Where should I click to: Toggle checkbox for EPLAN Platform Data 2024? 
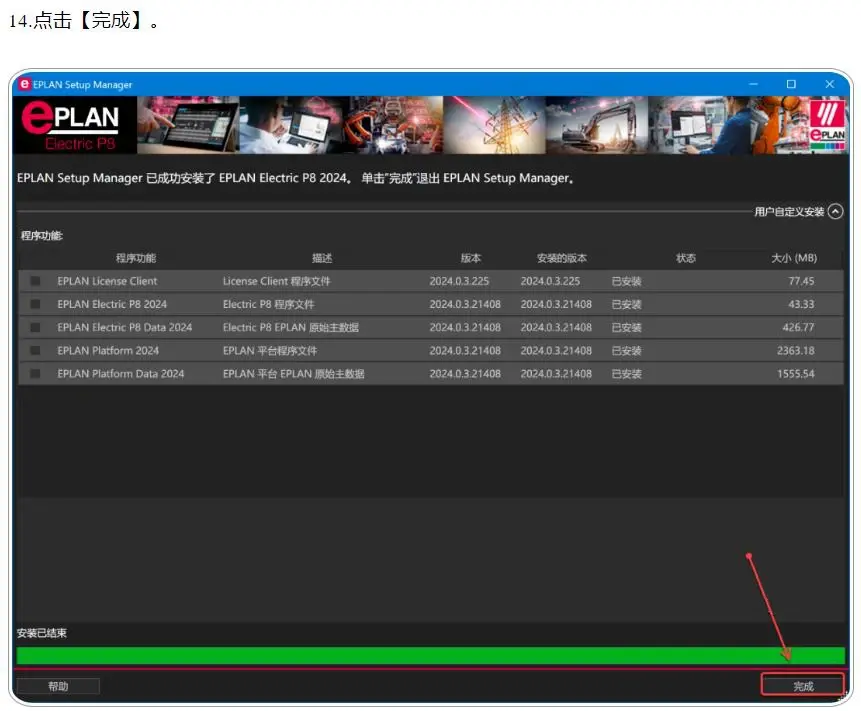tap(35, 373)
